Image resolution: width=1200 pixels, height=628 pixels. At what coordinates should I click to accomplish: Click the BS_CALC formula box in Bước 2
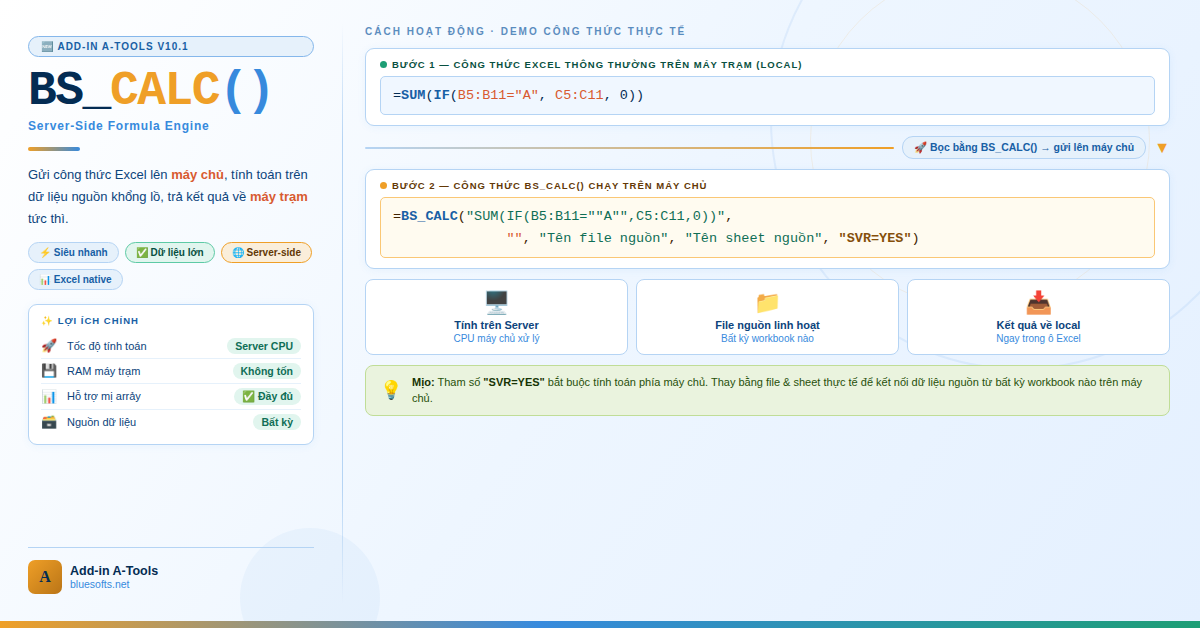767,227
